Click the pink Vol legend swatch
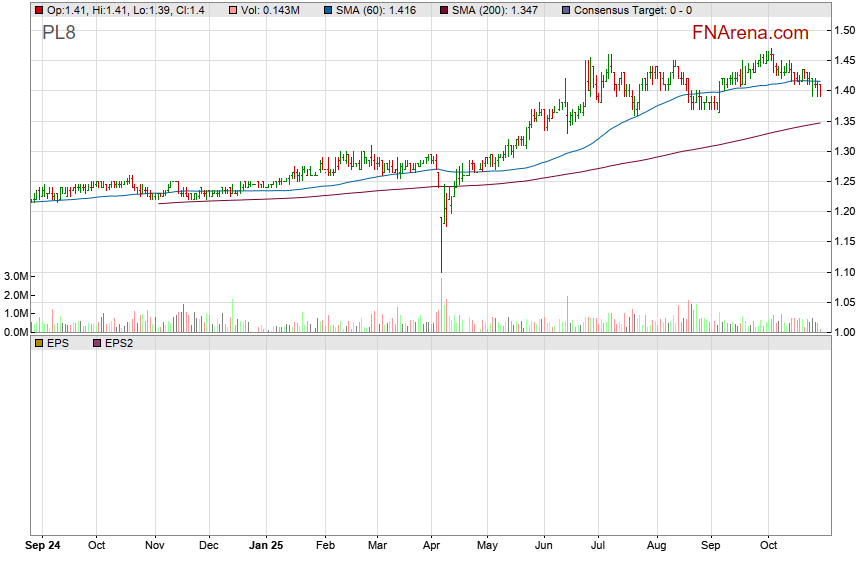 click(x=233, y=10)
